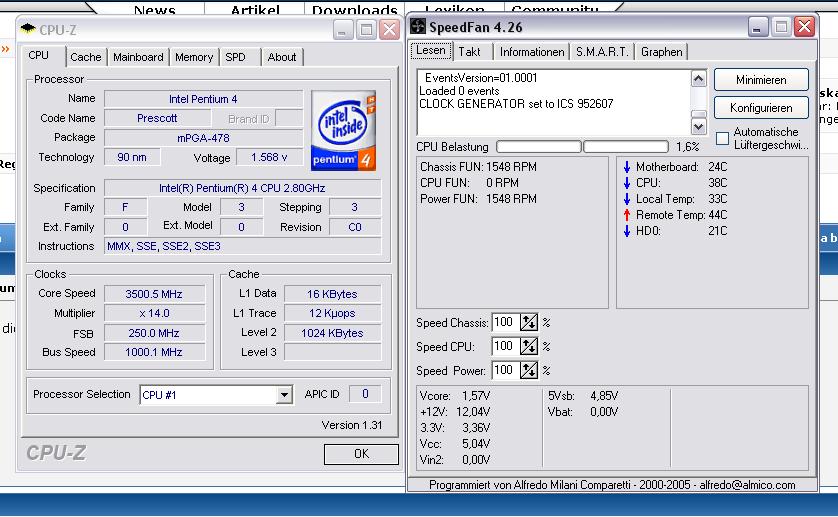
Task: Click the Bus Speed value 1000.1 MHz
Action: [x=154, y=352]
